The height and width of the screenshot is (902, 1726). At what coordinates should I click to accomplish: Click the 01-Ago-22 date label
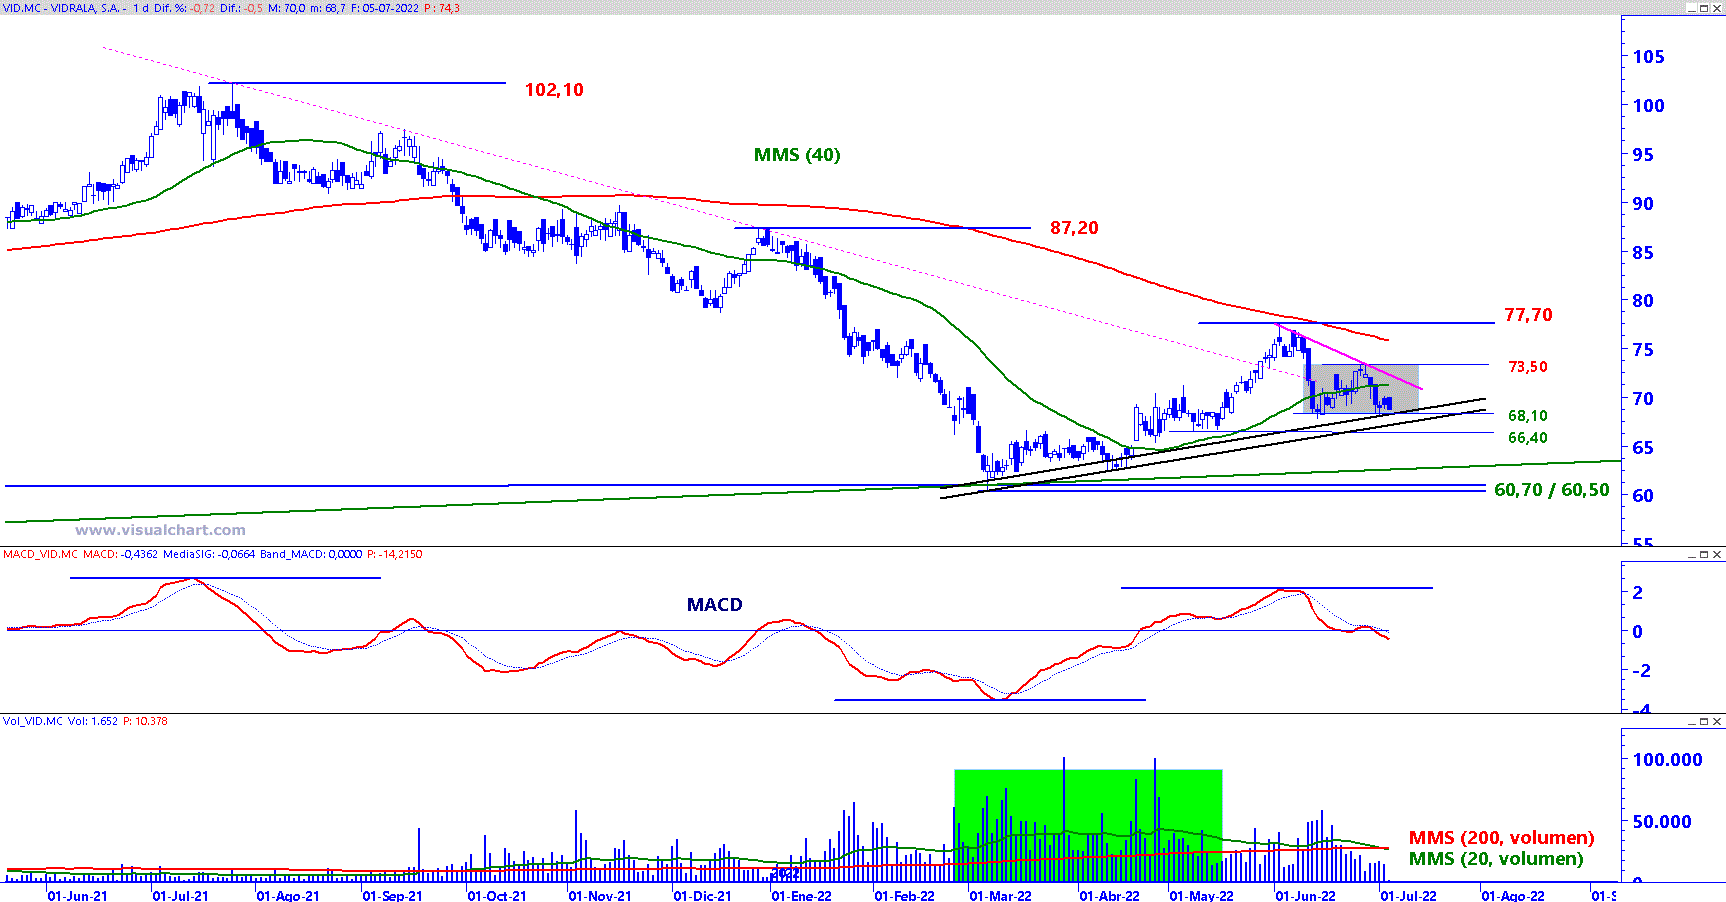(1512, 896)
